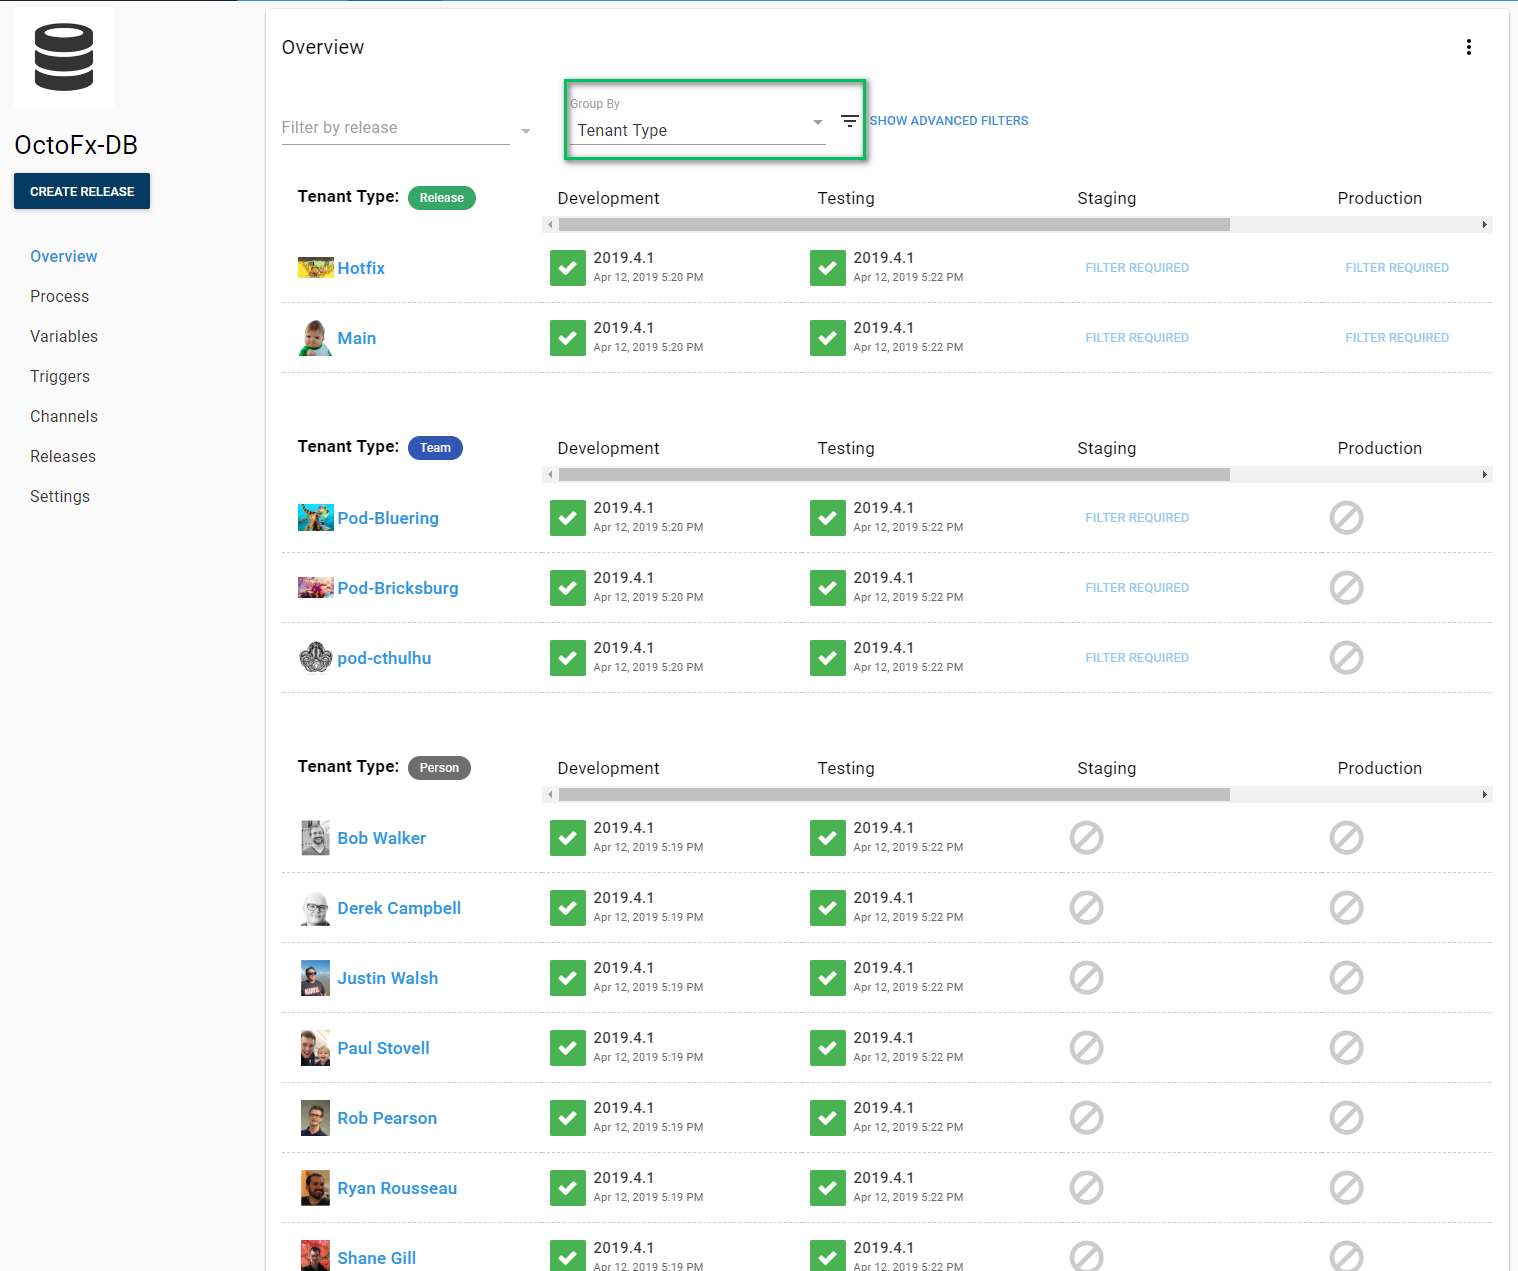The height and width of the screenshot is (1271, 1518).
Task: Click Hotfix Development success checkmark icon
Action: (x=567, y=268)
